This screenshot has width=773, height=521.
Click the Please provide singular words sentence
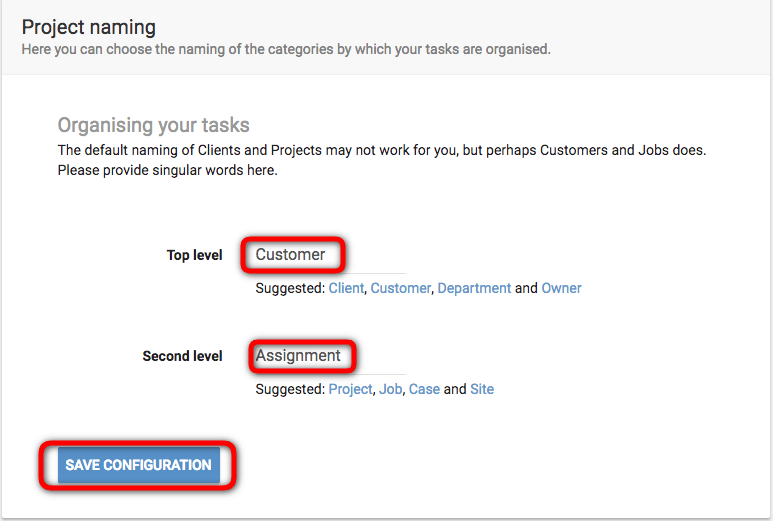168,170
